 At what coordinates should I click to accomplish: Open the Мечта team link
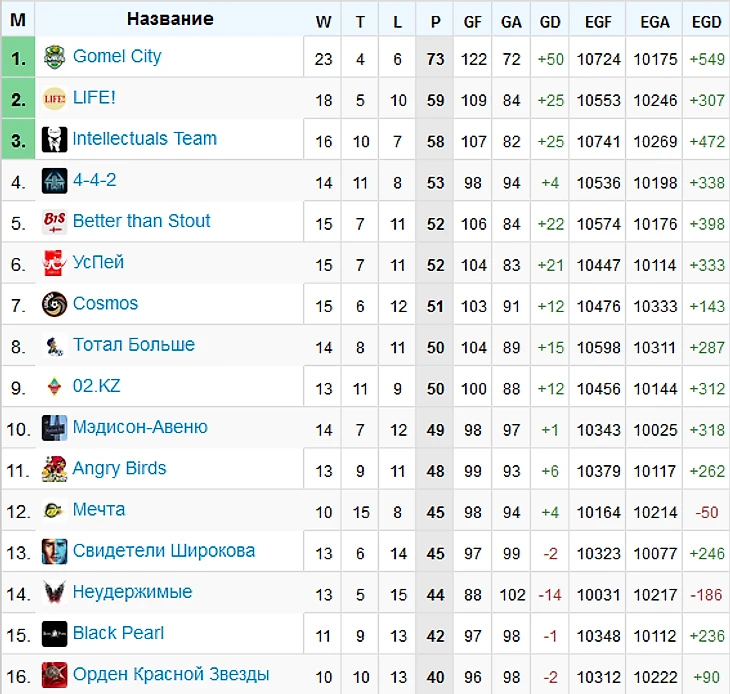coord(99,510)
